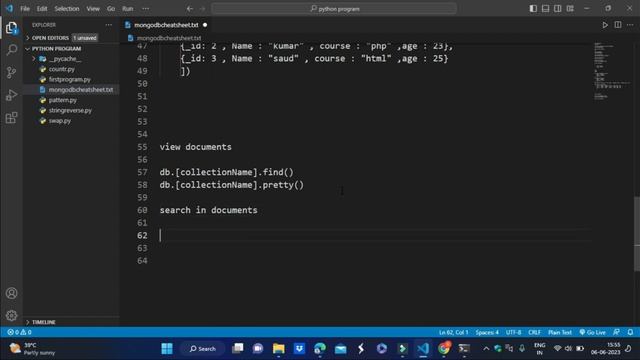This screenshot has width=640, height=360.
Task: Open Google Chrome from taskbar
Action: click(444, 349)
